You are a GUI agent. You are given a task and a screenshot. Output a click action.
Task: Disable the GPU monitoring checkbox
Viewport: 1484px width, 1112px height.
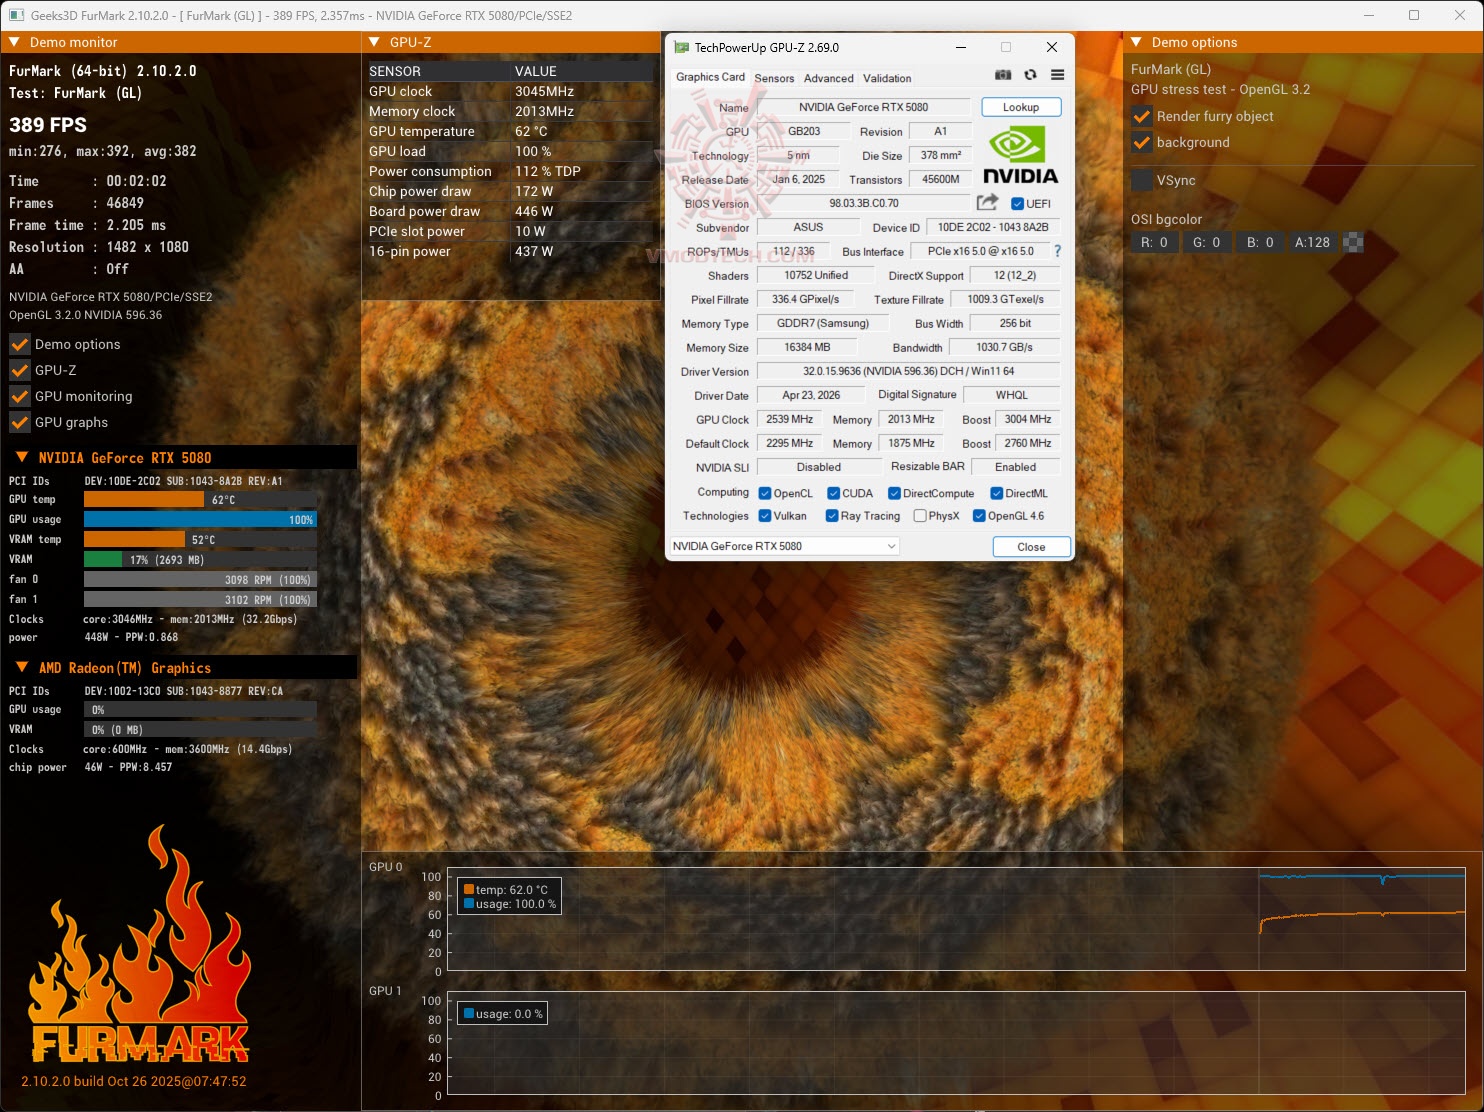[20, 396]
